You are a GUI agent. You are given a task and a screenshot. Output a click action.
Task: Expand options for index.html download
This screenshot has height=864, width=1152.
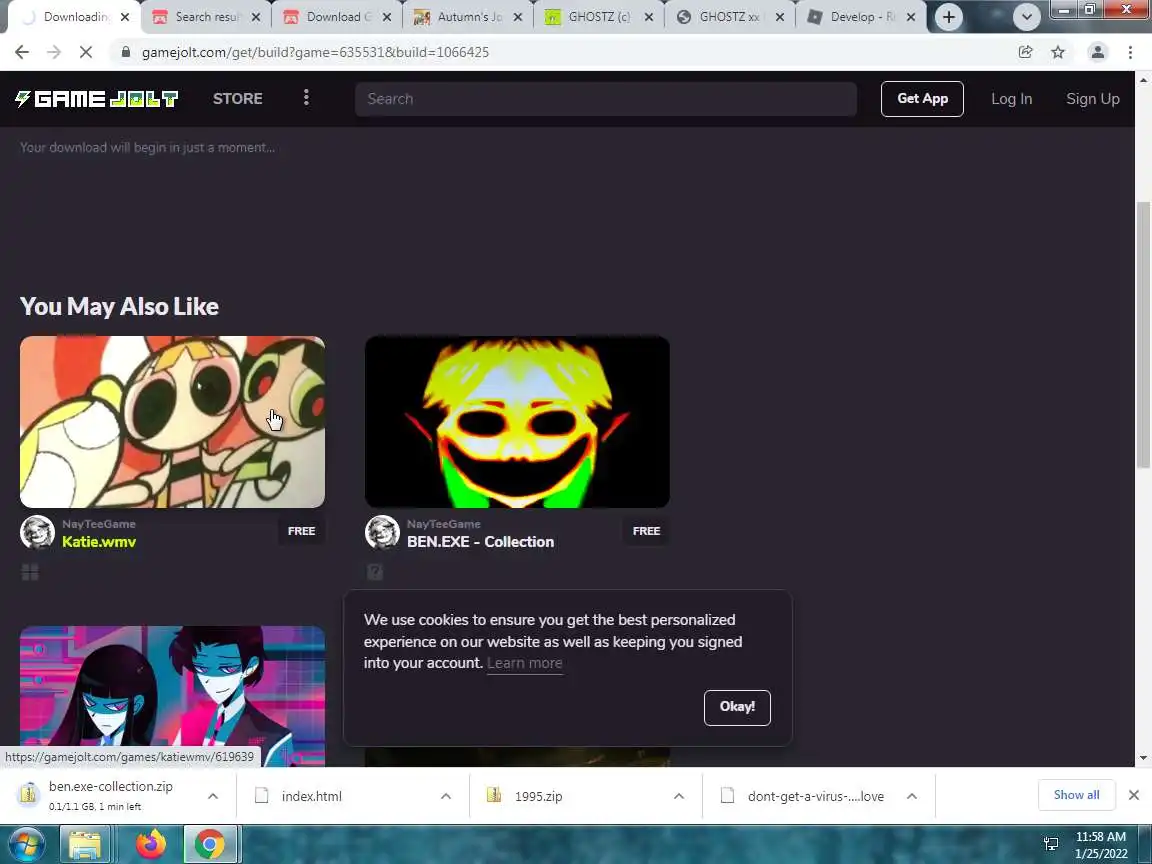tap(446, 796)
